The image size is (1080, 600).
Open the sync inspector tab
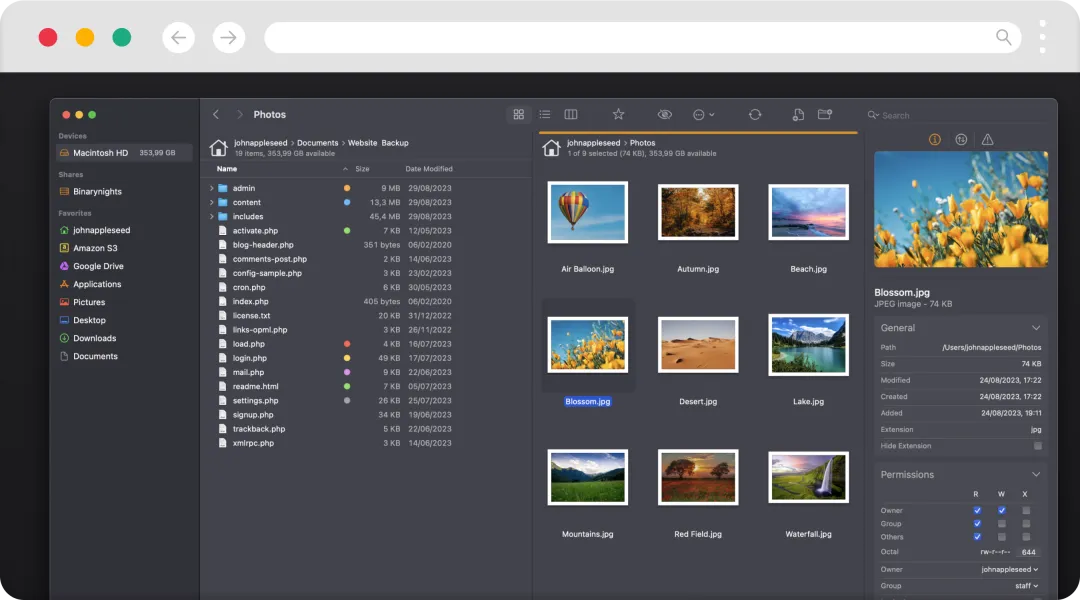pyautogui.click(x=961, y=140)
